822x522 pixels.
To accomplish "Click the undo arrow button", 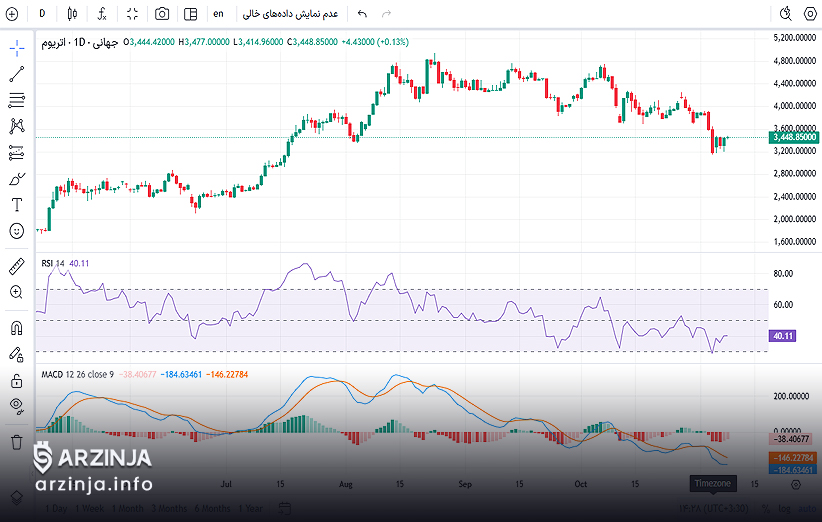I will (x=362, y=14).
